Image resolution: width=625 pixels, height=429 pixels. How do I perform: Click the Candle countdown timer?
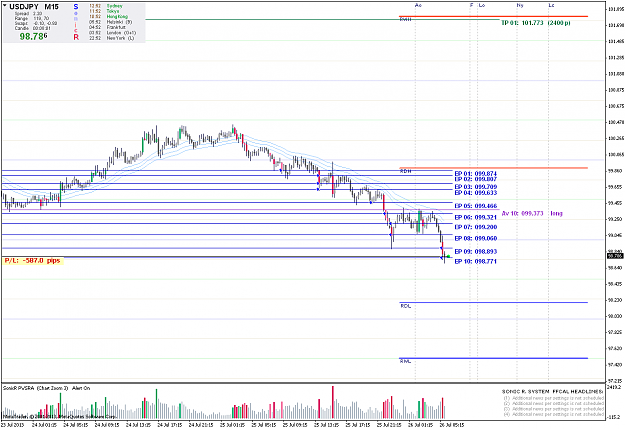32,28
